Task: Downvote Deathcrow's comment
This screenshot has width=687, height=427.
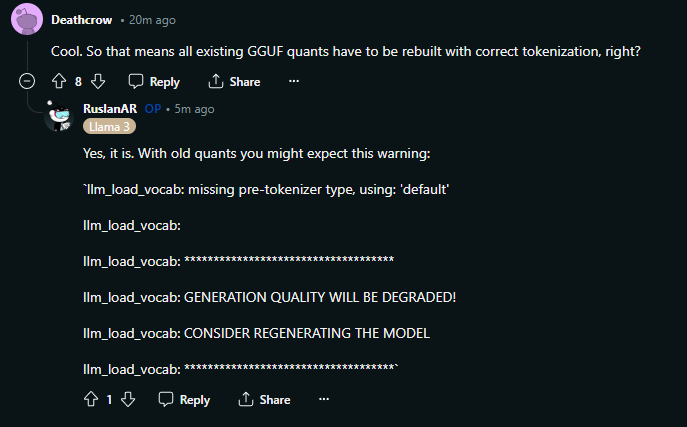Action: (98, 81)
